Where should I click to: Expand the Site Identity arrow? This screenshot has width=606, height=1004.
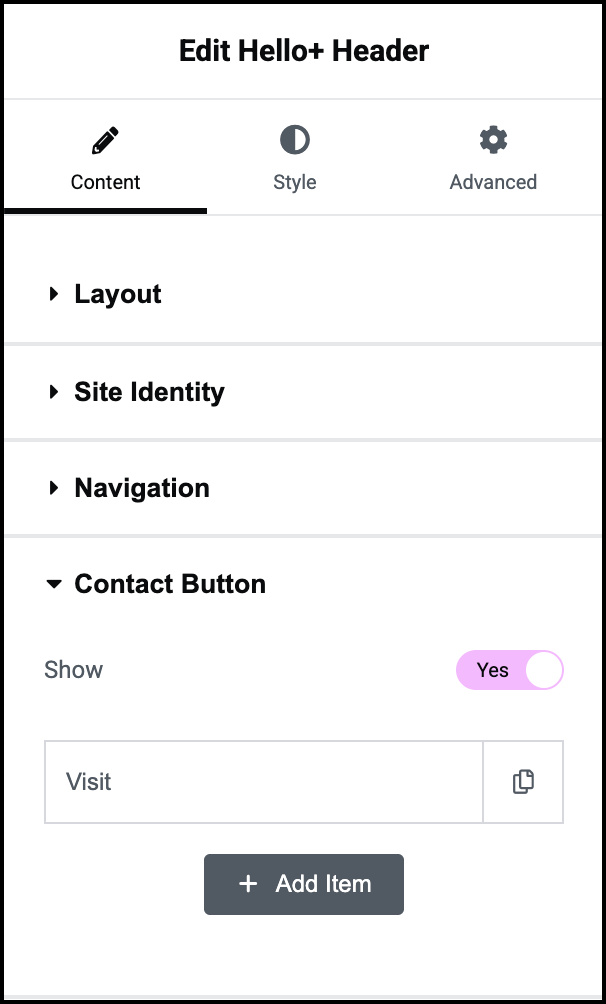[x=54, y=392]
